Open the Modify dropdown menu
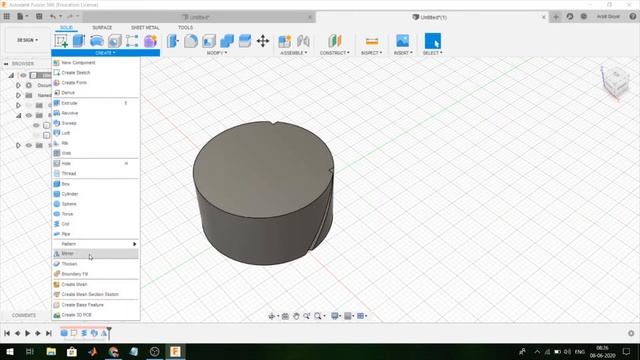The image size is (640, 360). 217,53
